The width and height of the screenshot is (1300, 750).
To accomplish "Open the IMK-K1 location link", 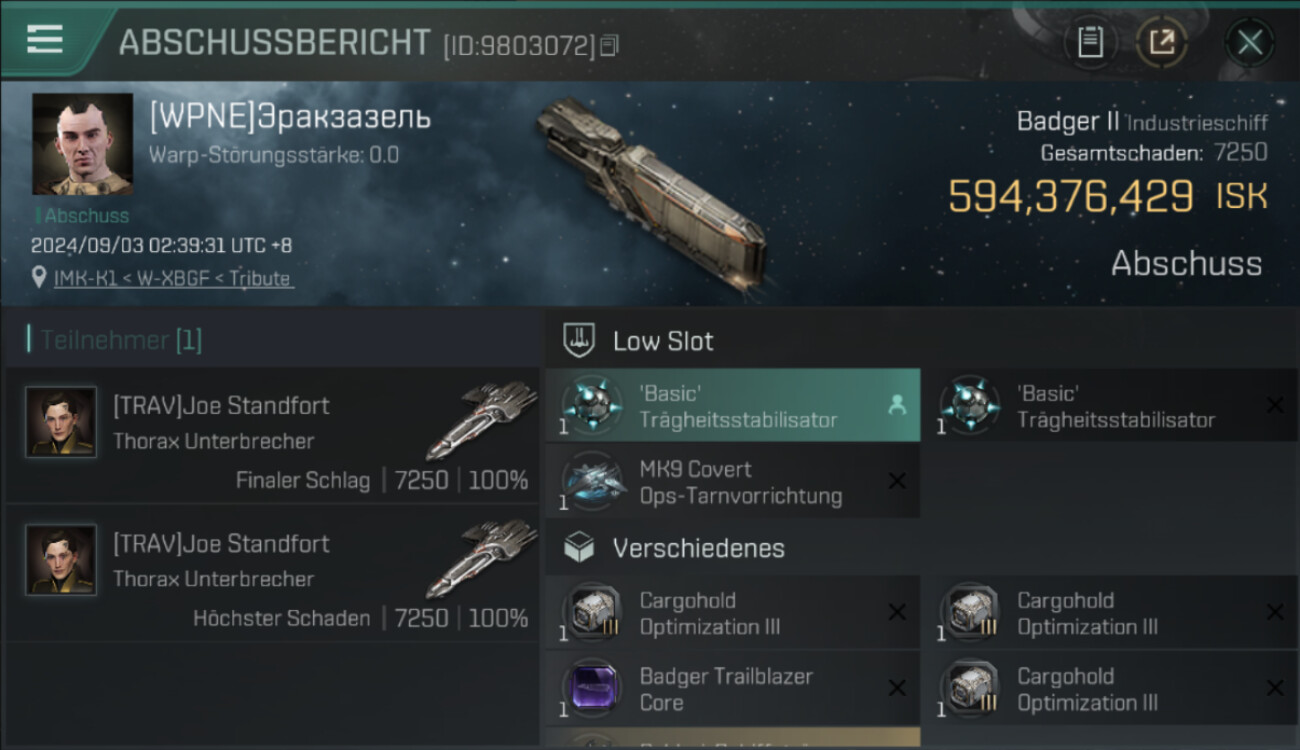I will point(173,278).
